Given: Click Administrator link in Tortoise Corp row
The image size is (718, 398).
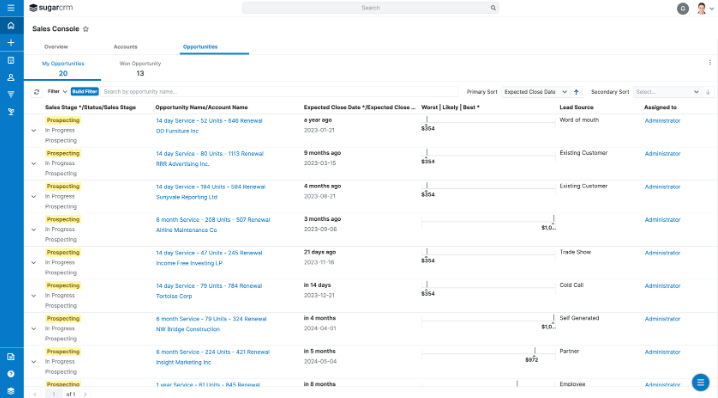Looking at the screenshot, I should click(663, 286).
